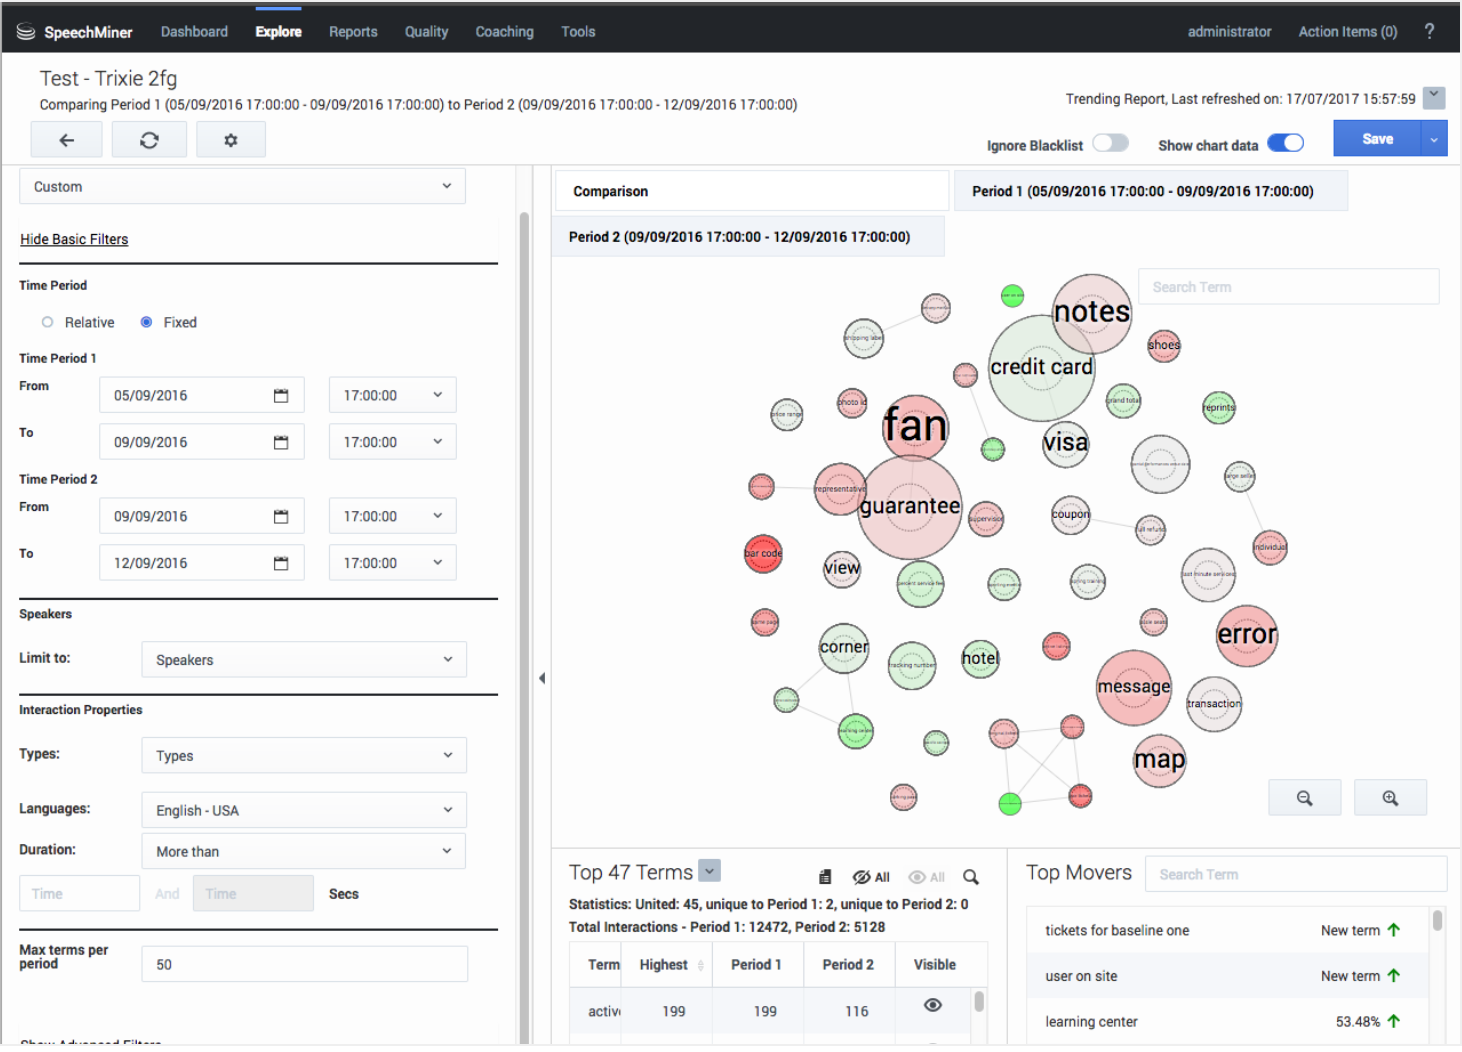Sort the table by the Highest column icon
This screenshot has width=1462, height=1052.
(700, 965)
